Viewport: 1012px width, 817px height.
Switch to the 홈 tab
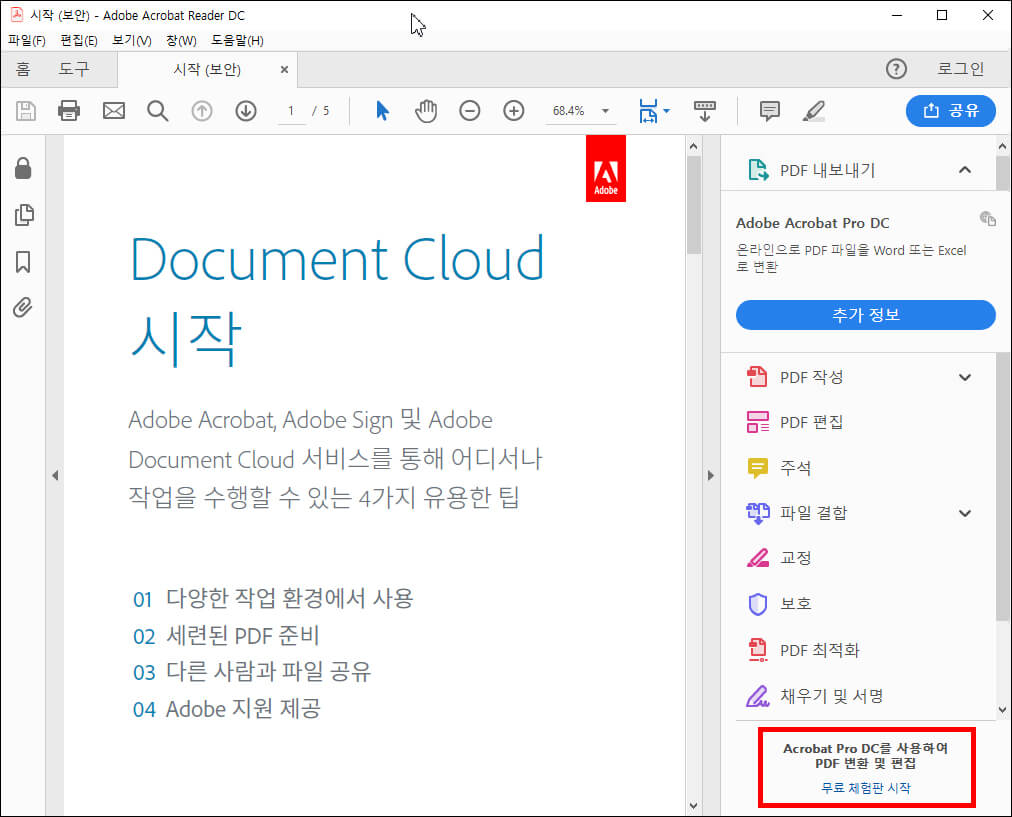click(x=23, y=69)
